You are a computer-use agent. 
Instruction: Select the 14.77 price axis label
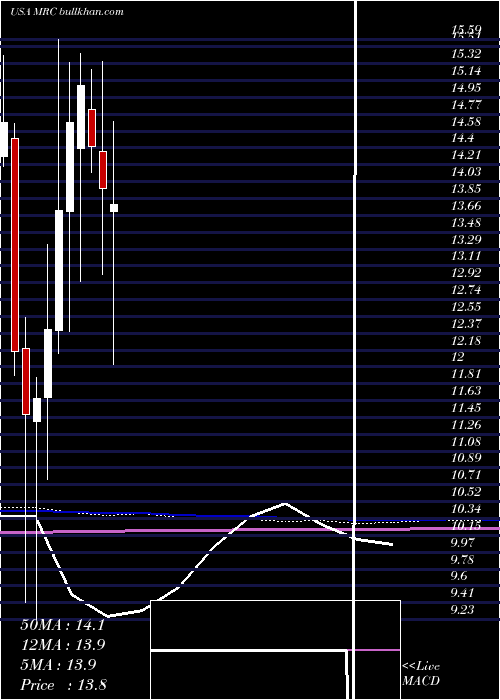click(x=466, y=104)
